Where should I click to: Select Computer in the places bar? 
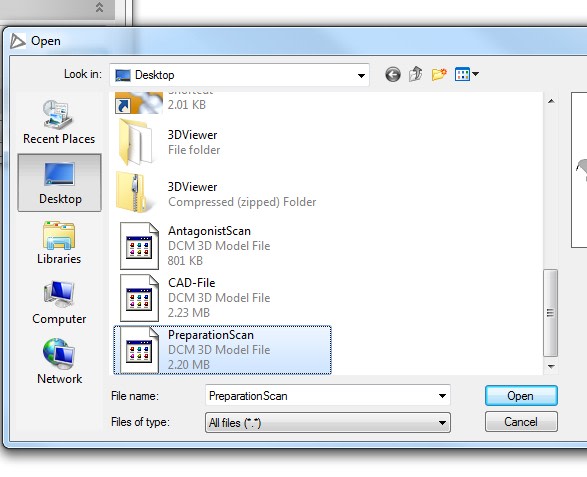point(59,302)
